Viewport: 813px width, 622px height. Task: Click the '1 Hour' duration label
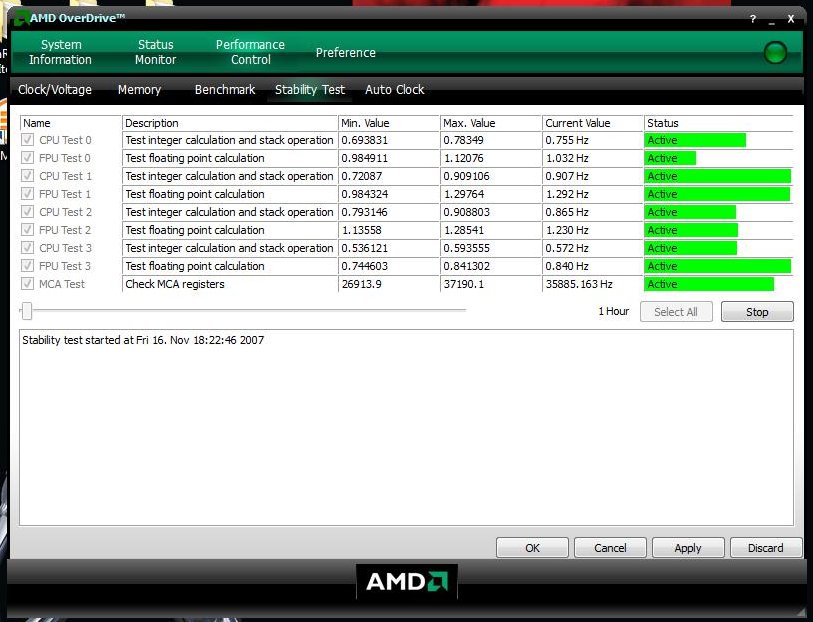(613, 311)
